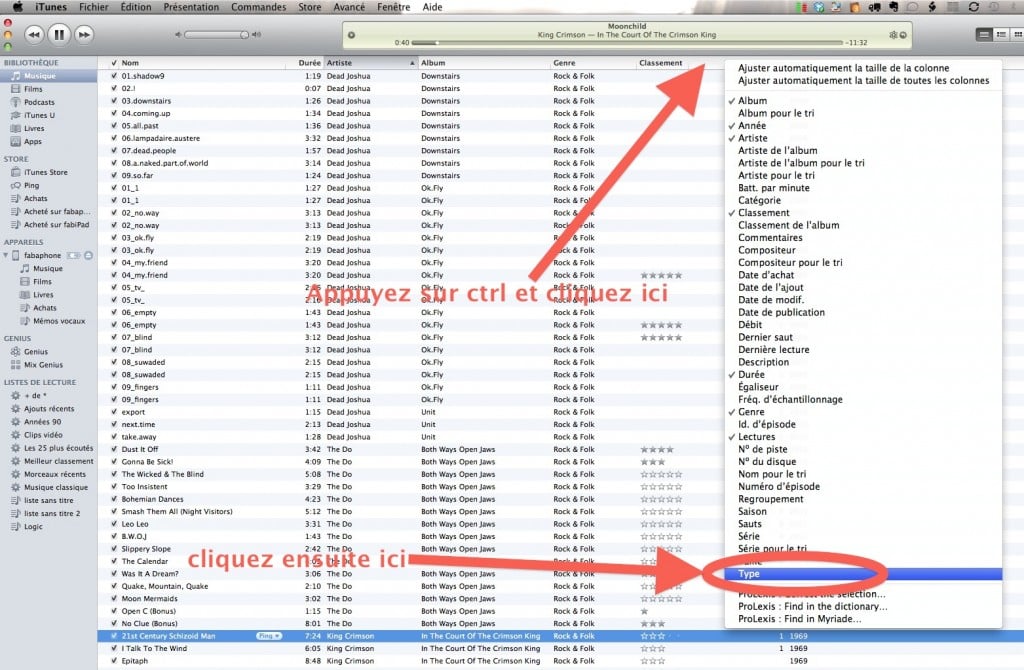Image resolution: width=1024 pixels, height=670 pixels.
Task: Skip to the next track
Action: point(84,35)
